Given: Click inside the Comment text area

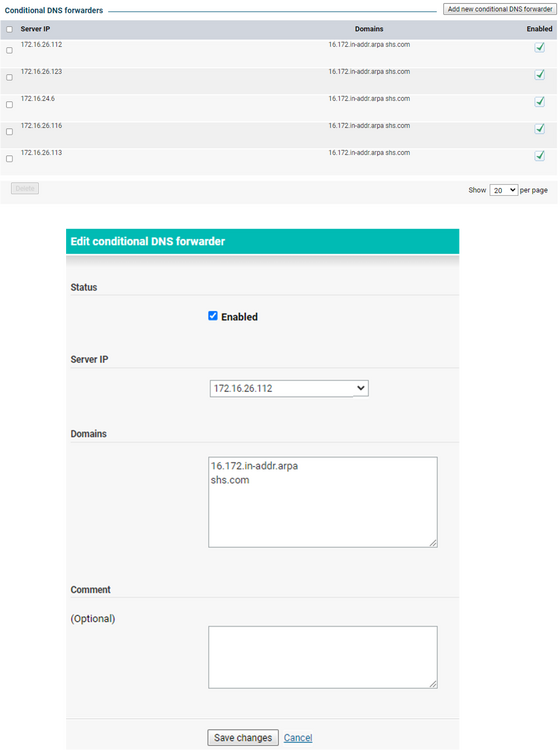Looking at the screenshot, I should (323, 657).
